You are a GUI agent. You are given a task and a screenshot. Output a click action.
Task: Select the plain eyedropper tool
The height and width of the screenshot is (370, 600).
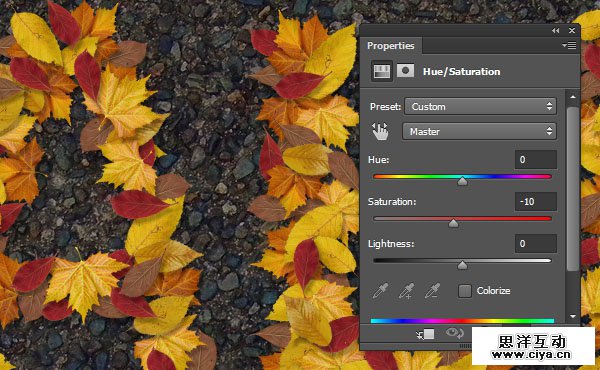tap(380, 291)
